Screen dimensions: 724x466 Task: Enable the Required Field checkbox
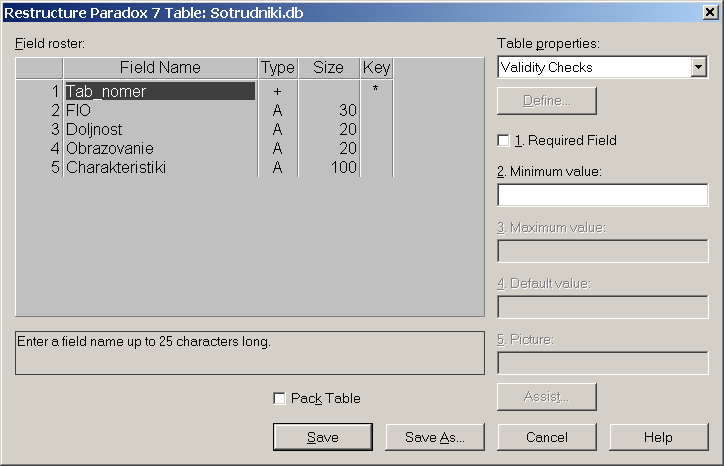click(x=504, y=140)
